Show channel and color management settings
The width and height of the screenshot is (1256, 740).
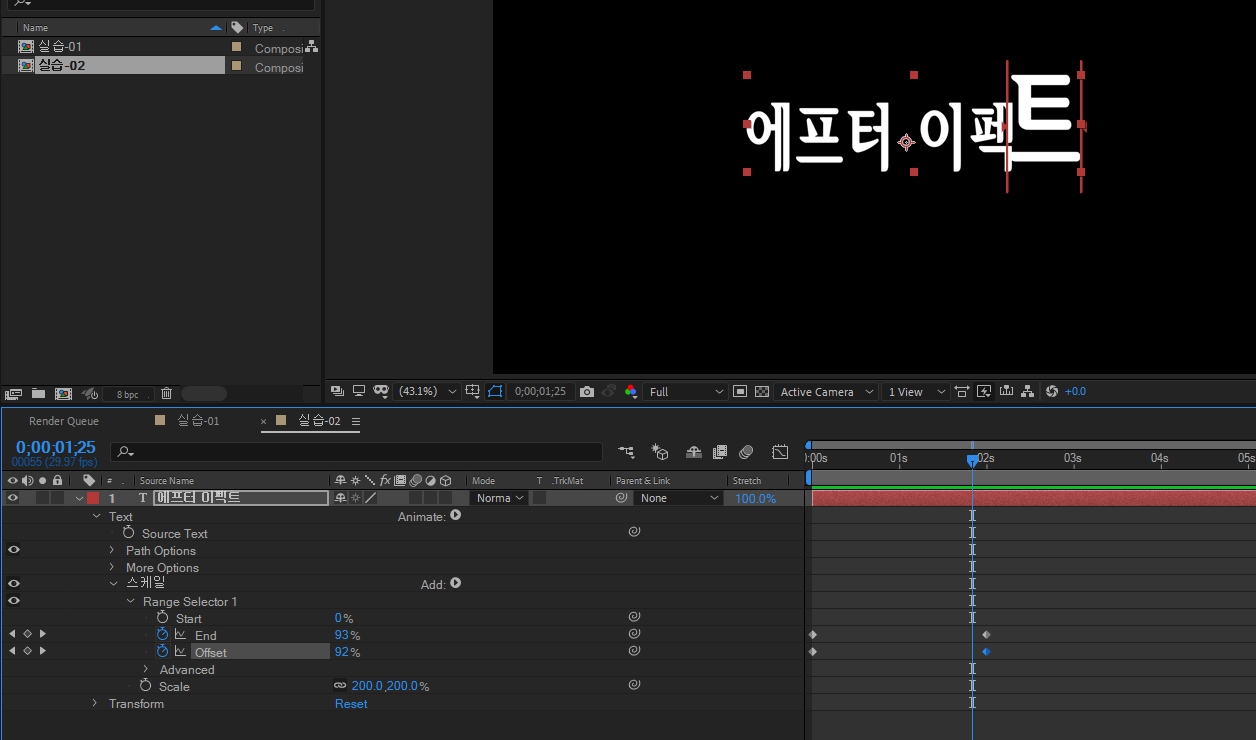tap(630, 391)
